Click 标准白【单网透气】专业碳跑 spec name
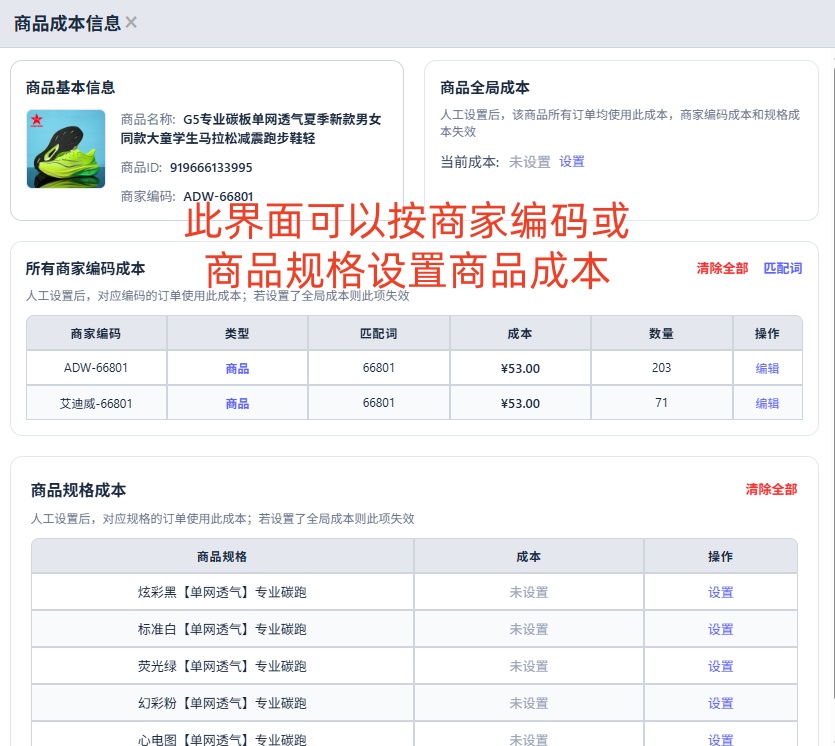835x746 pixels. tap(222, 629)
